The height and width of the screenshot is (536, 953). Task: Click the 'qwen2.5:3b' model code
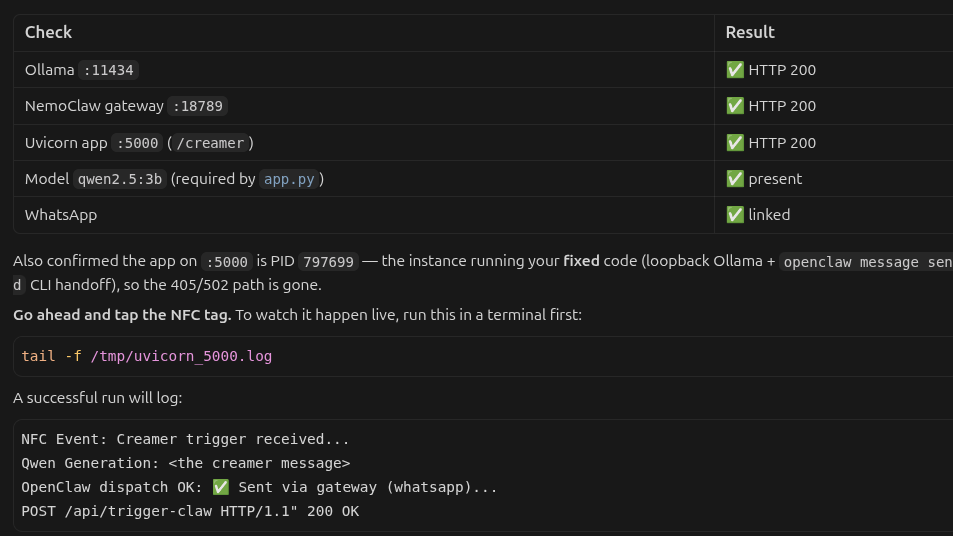pos(120,179)
